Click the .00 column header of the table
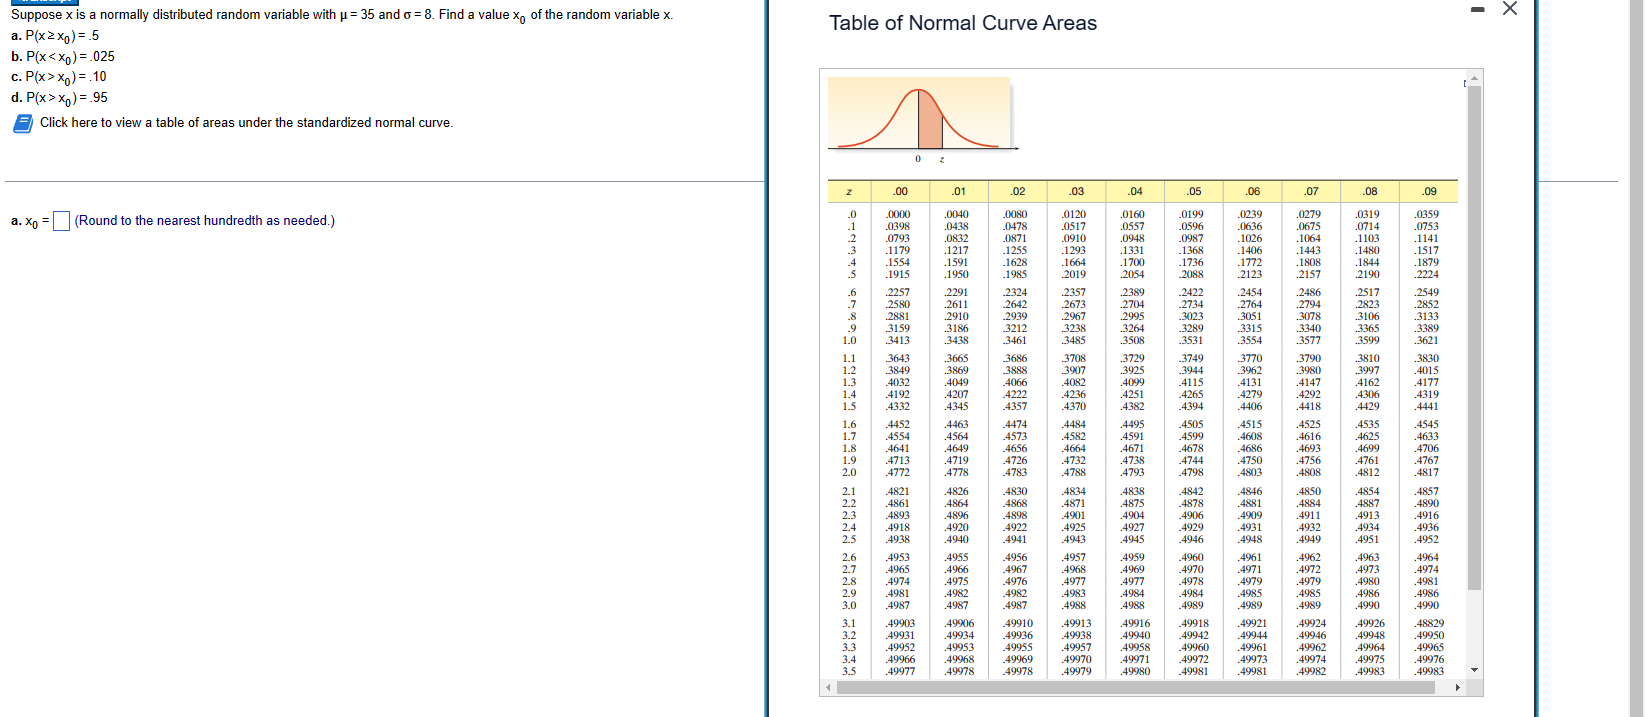This screenshot has height=717, width=1645. (x=900, y=191)
